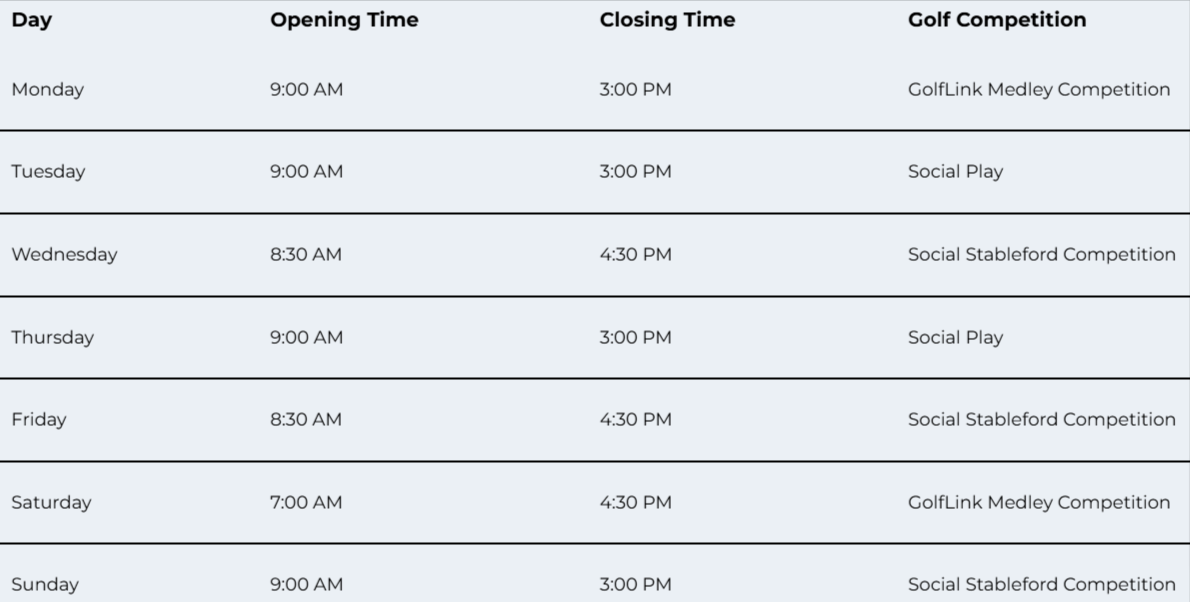The image size is (1190, 602).
Task: Select Tuesday's Social Play entry
Action: coord(955,172)
